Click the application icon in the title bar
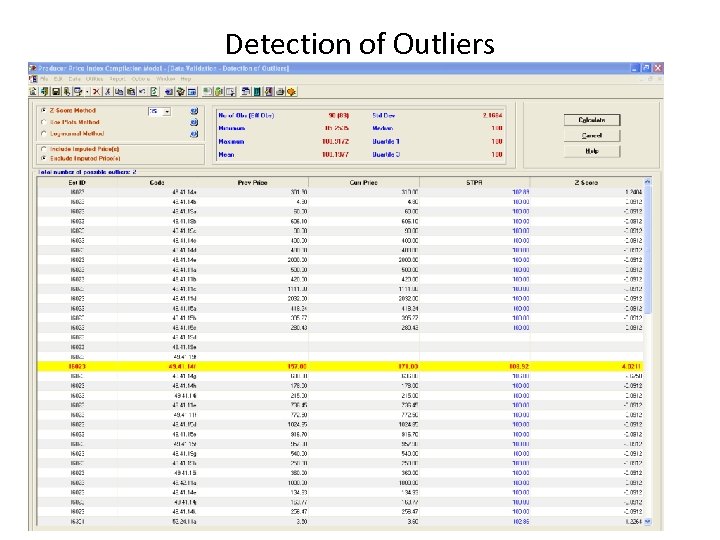 [33, 68]
